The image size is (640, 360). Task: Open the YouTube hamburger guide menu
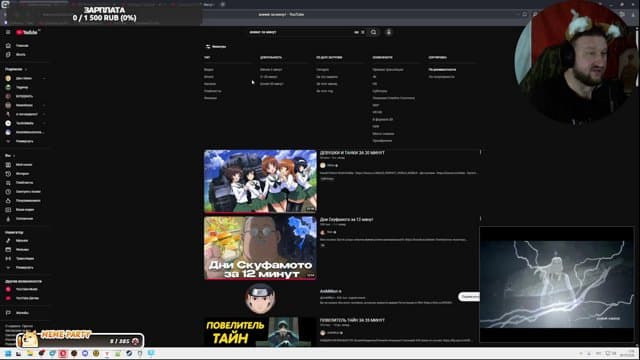tap(8, 32)
